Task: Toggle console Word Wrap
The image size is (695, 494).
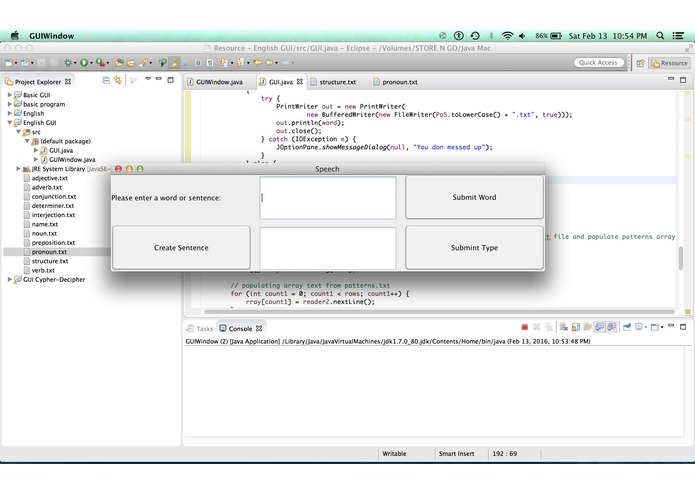Action: [587, 327]
